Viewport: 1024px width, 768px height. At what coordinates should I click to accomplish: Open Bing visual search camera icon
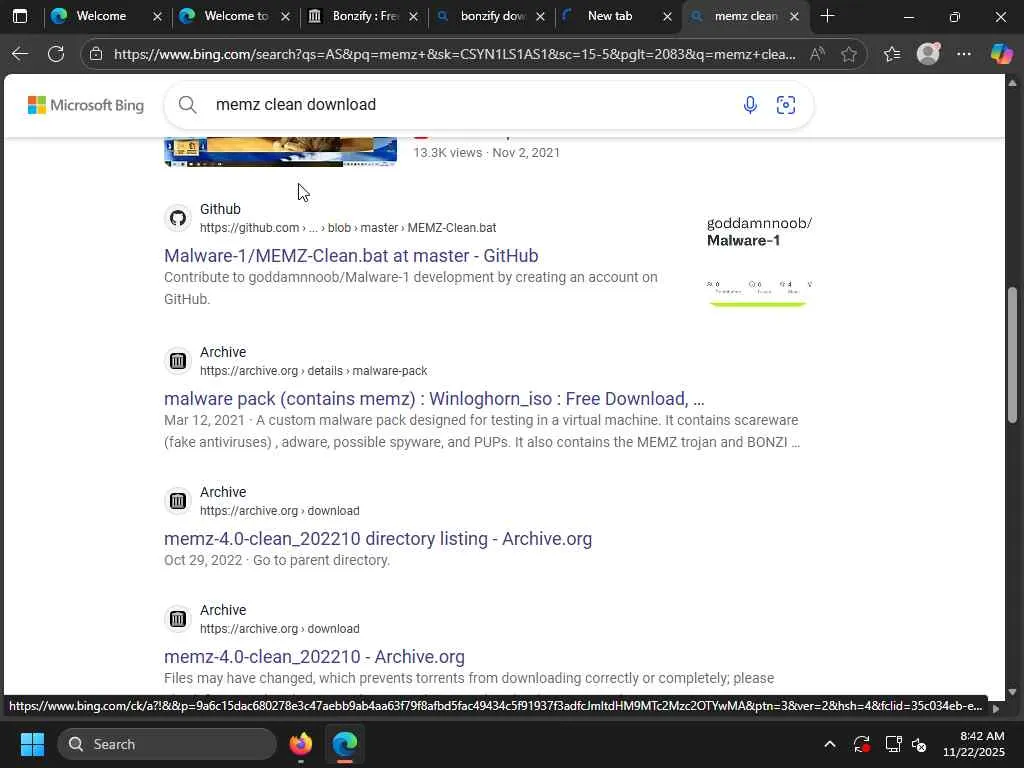pos(786,104)
